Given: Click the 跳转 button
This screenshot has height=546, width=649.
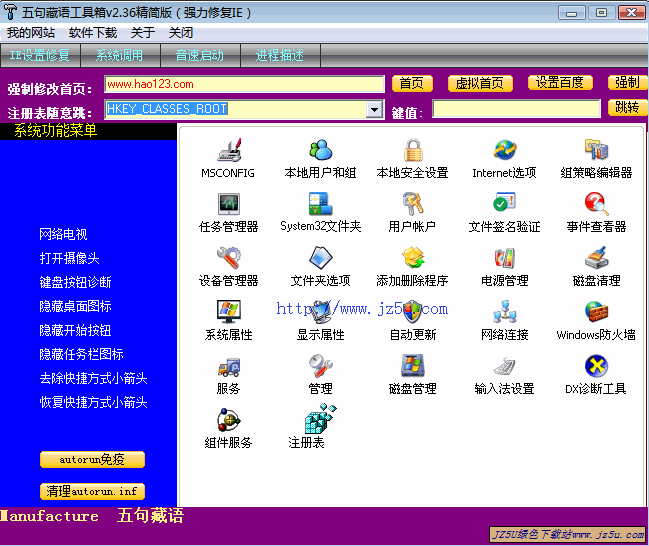Looking at the screenshot, I should (x=628, y=108).
